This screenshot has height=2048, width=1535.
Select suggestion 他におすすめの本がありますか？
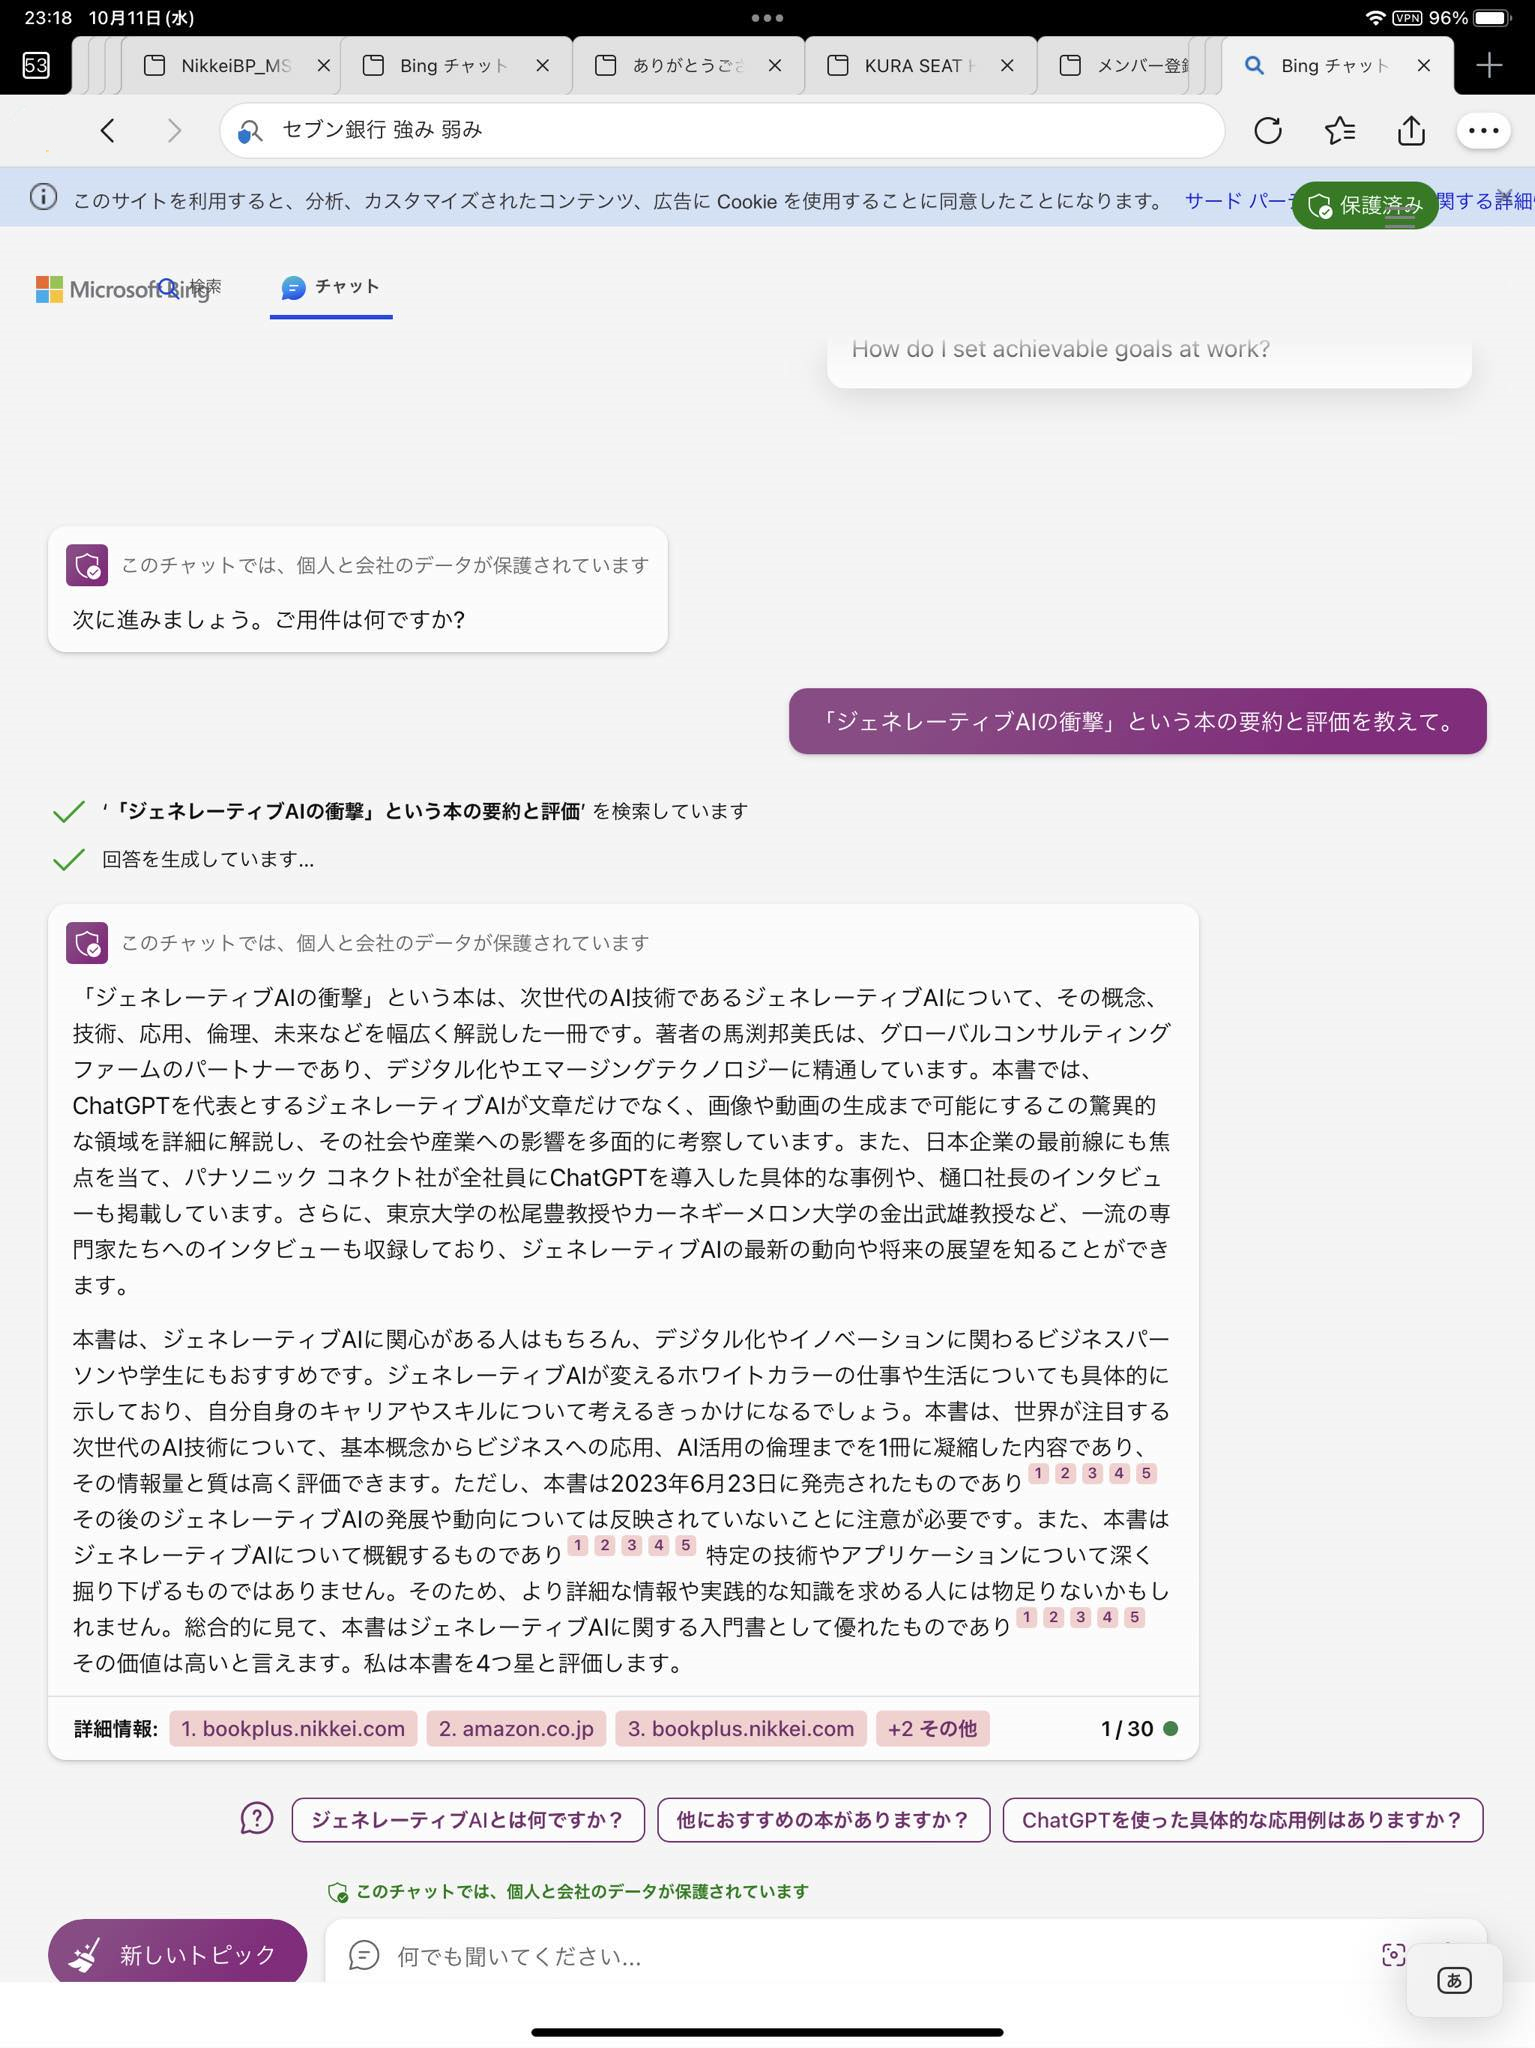pos(822,1819)
